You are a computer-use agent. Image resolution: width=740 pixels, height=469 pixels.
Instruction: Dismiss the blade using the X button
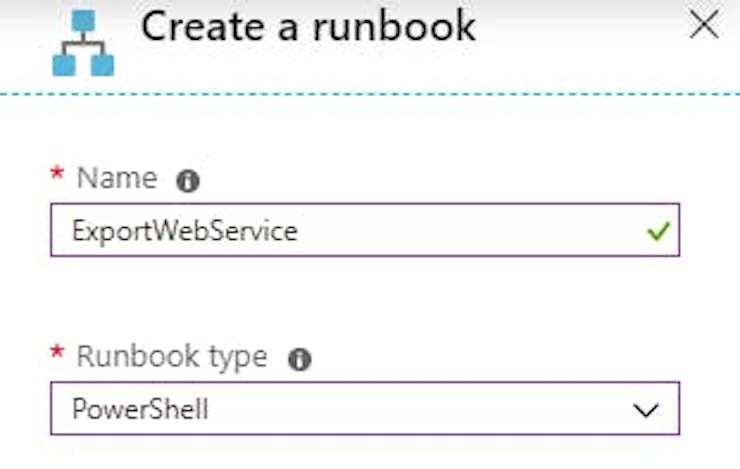[x=704, y=25]
